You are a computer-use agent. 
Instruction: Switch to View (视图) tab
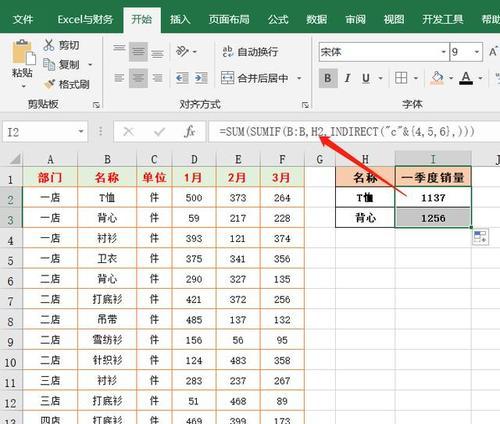coord(394,19)
